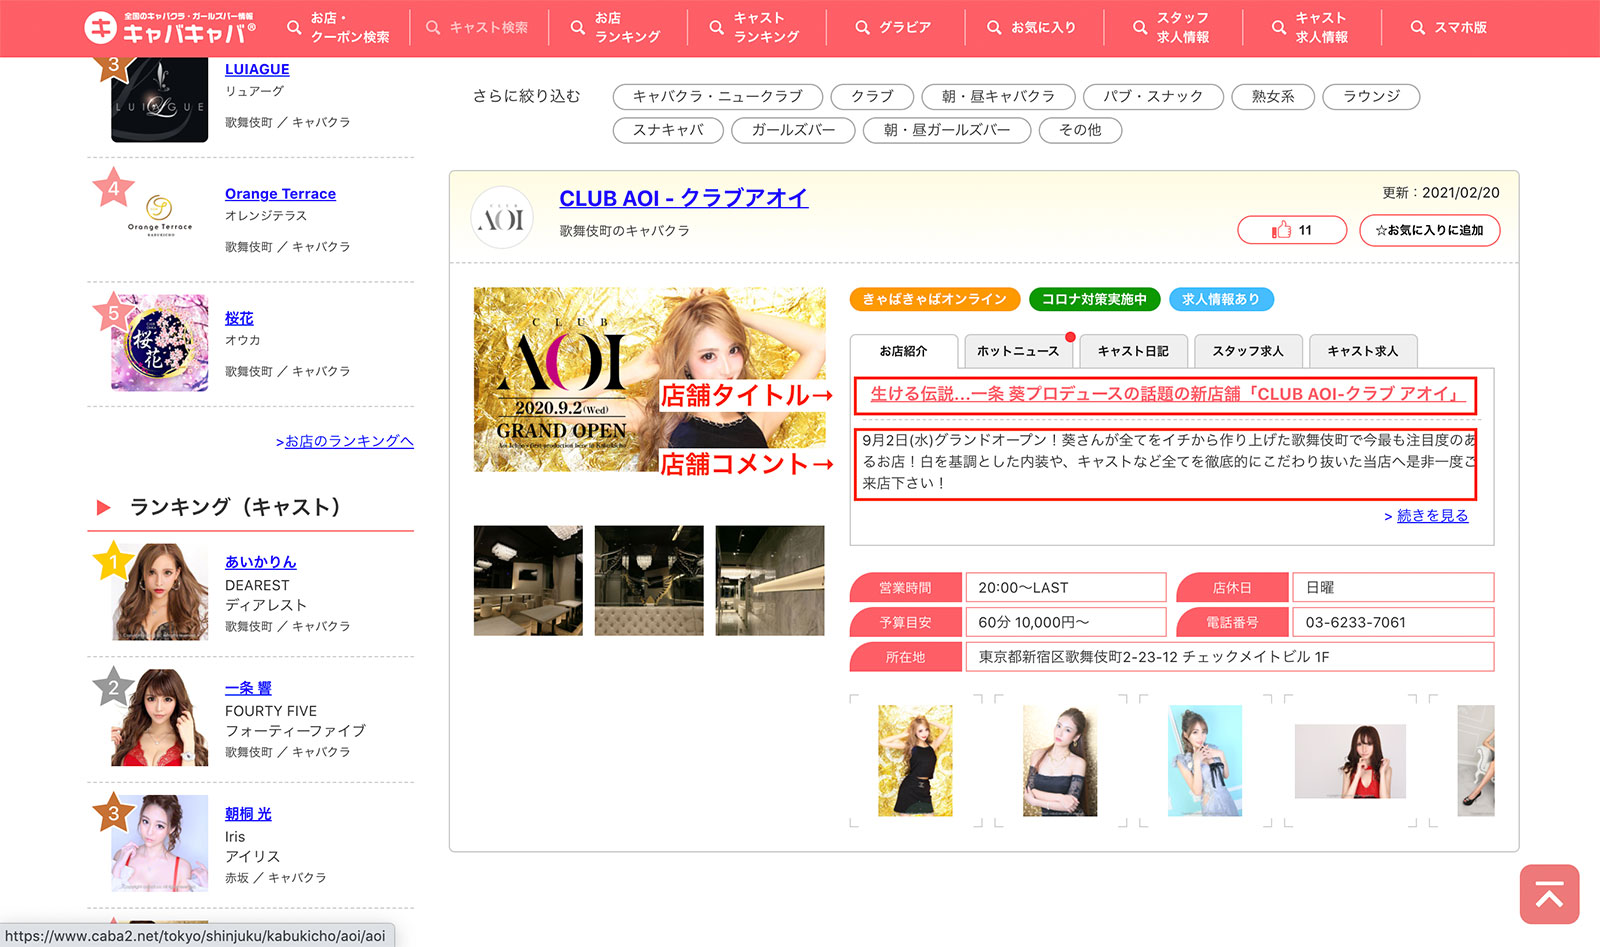The width and height of the screenshot is (1600, 947).
Task: Open キャスト検索 in the top navigation
Action: coord(477,28)
